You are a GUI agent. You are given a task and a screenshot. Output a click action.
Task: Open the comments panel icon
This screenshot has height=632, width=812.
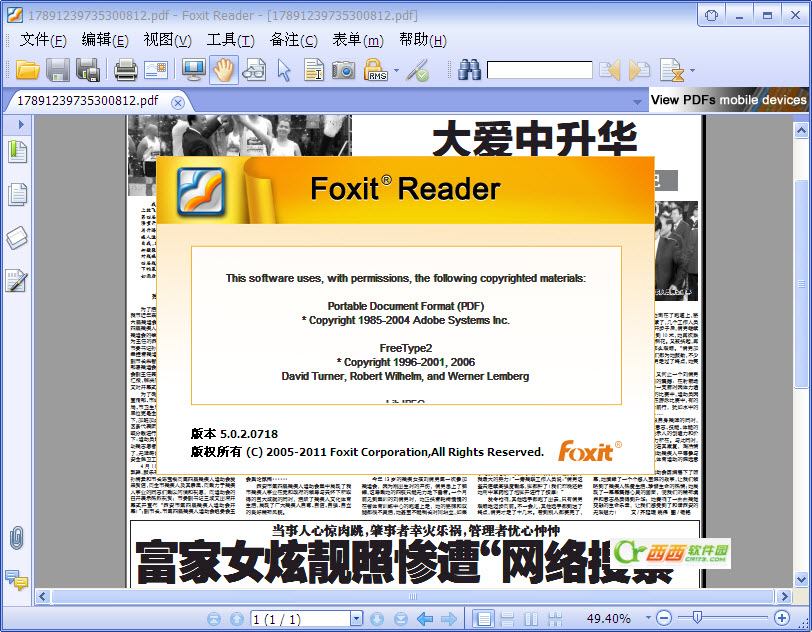click(x=16, y=580)
